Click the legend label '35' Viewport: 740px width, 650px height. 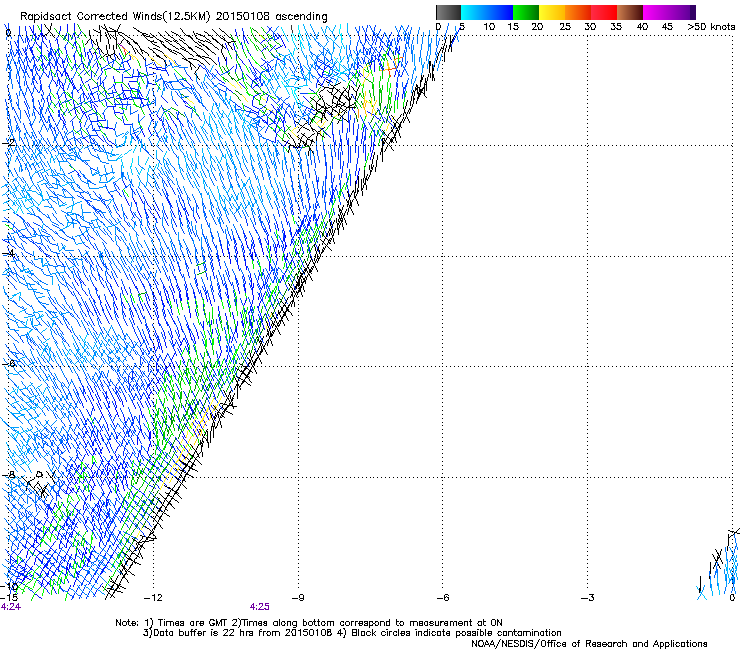click(616, 27)
